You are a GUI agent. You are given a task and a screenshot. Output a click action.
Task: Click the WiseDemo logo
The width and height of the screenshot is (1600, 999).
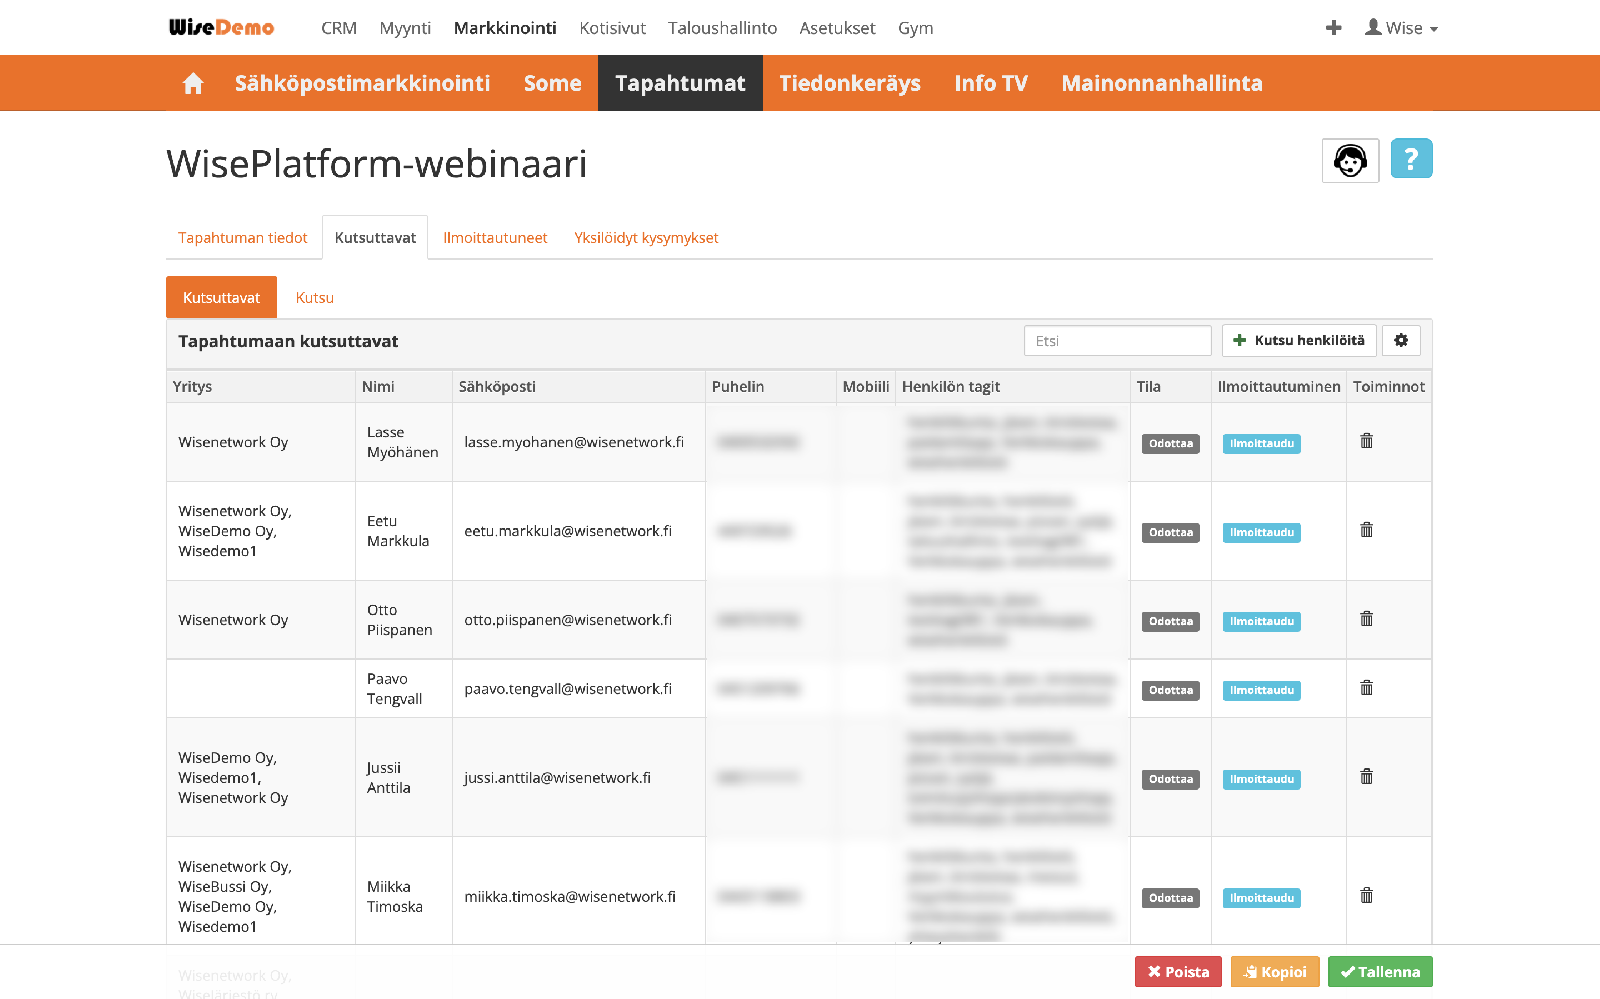pyautogui.click(x=221, y=27)
